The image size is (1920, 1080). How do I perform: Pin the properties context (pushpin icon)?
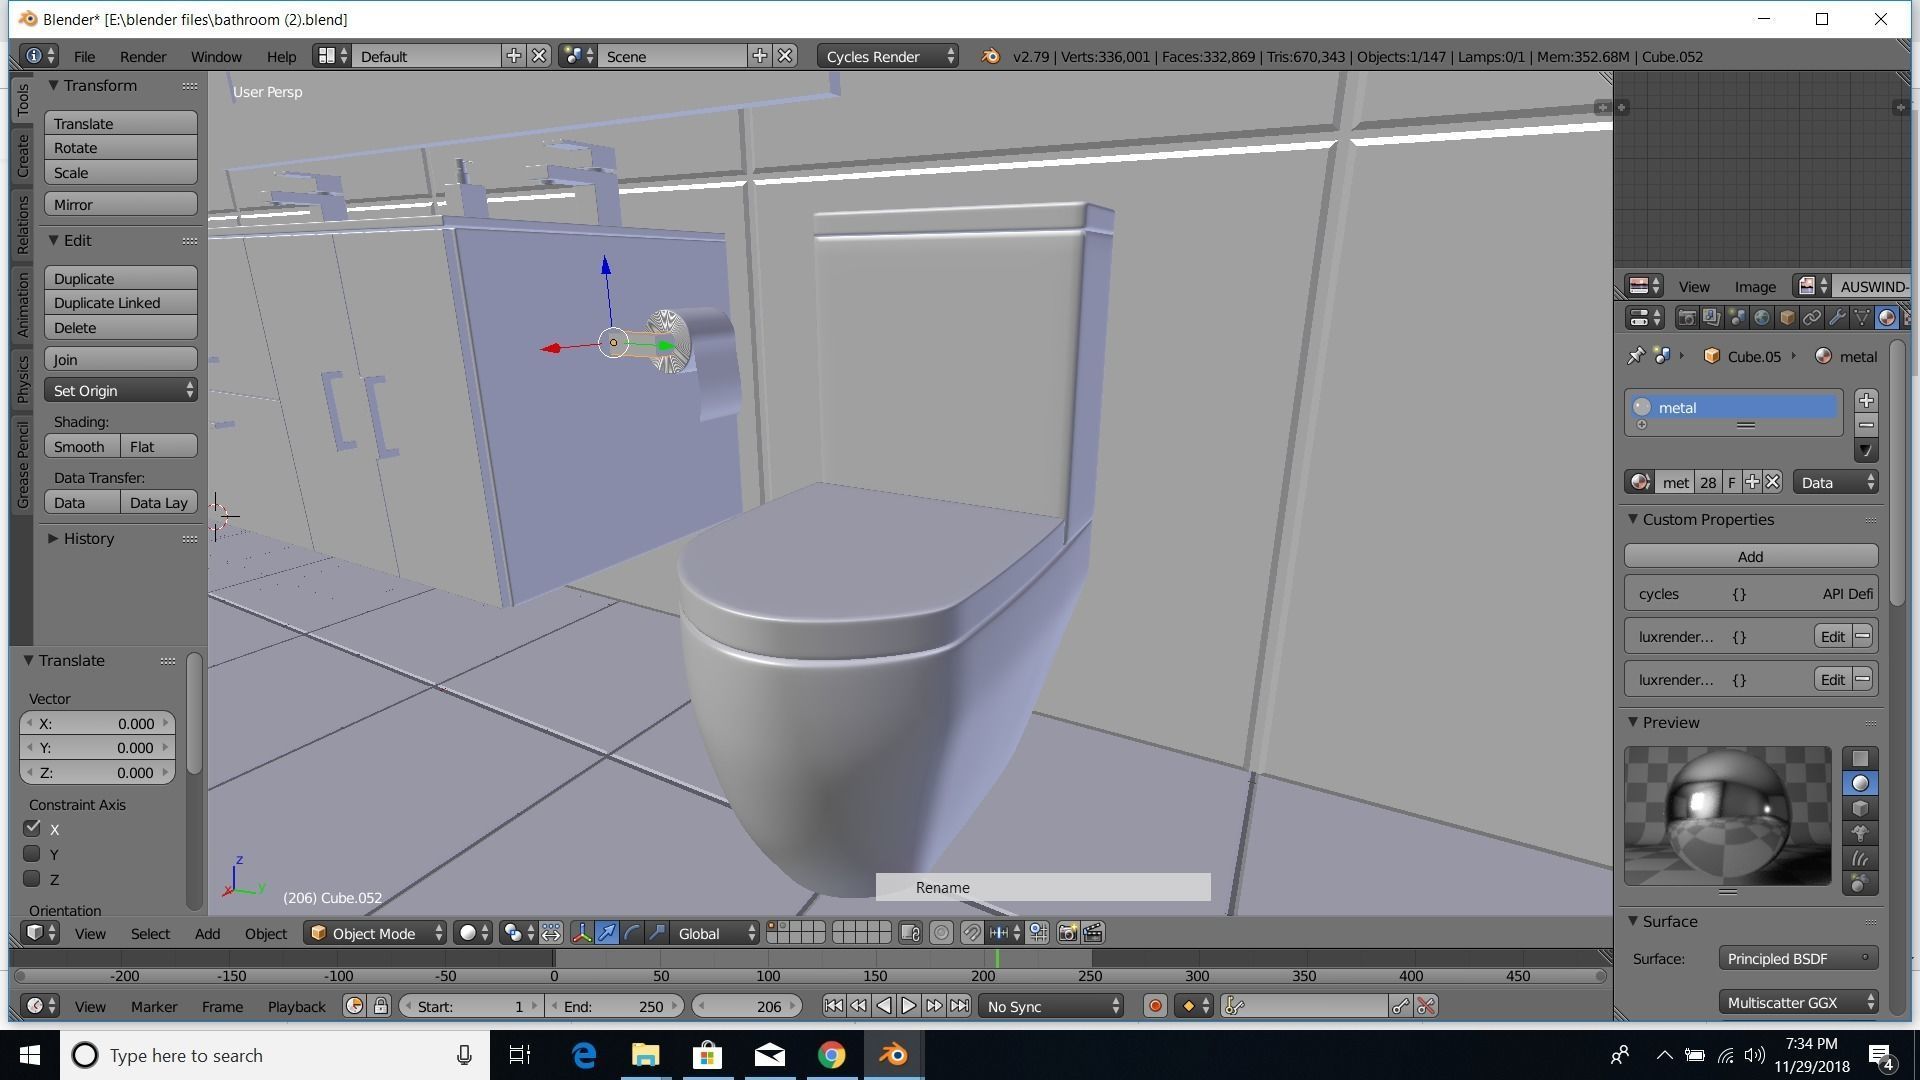point(1636,356)
